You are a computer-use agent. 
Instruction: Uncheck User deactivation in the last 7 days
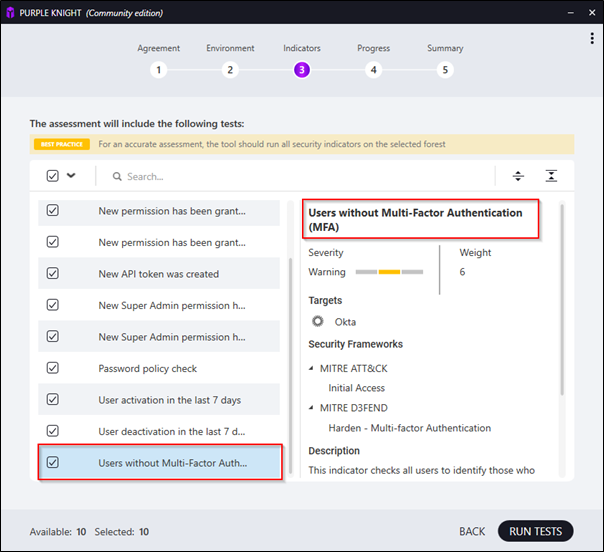tap(52, 431)
